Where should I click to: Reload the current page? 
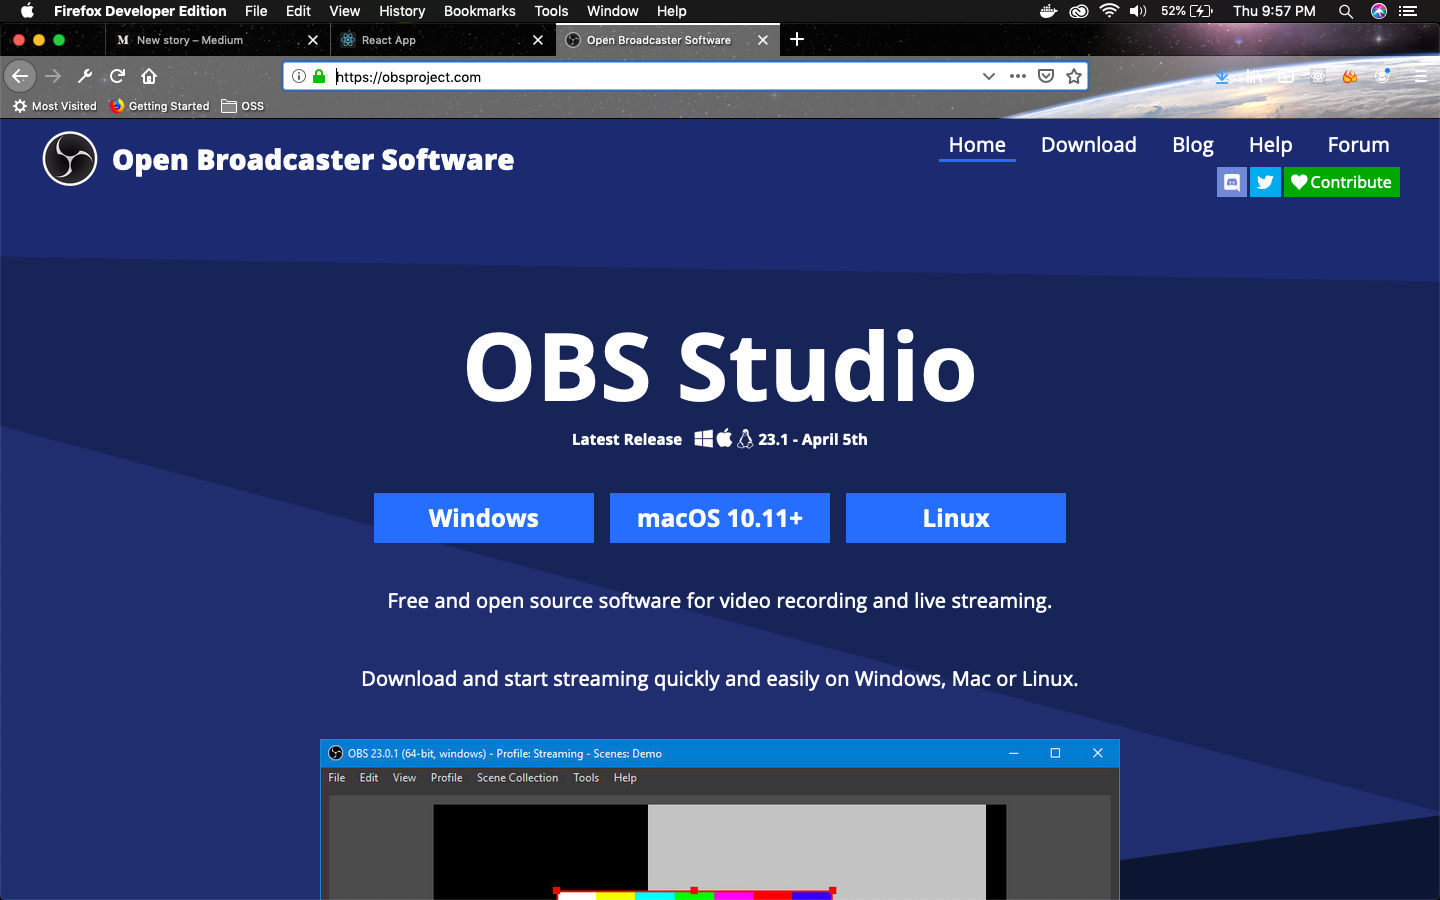pos(117,76)
